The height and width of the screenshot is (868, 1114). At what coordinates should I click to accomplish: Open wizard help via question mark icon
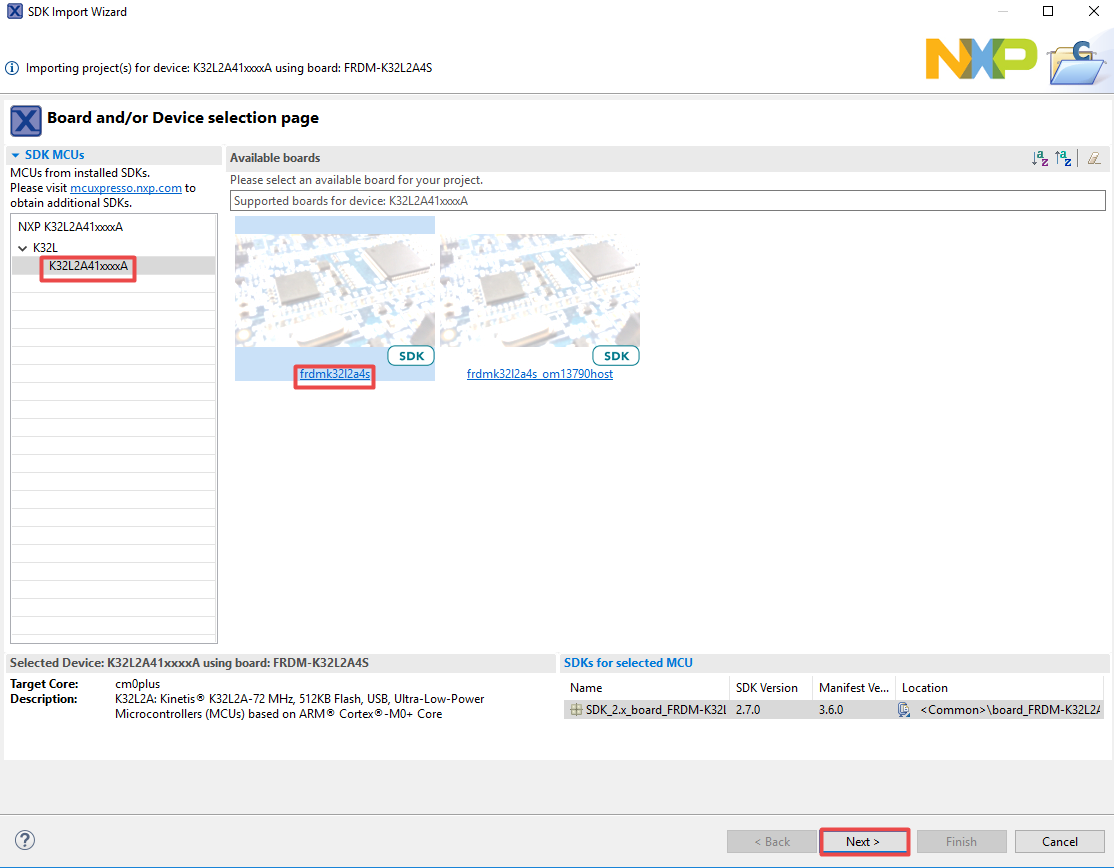tap(25, 840)
